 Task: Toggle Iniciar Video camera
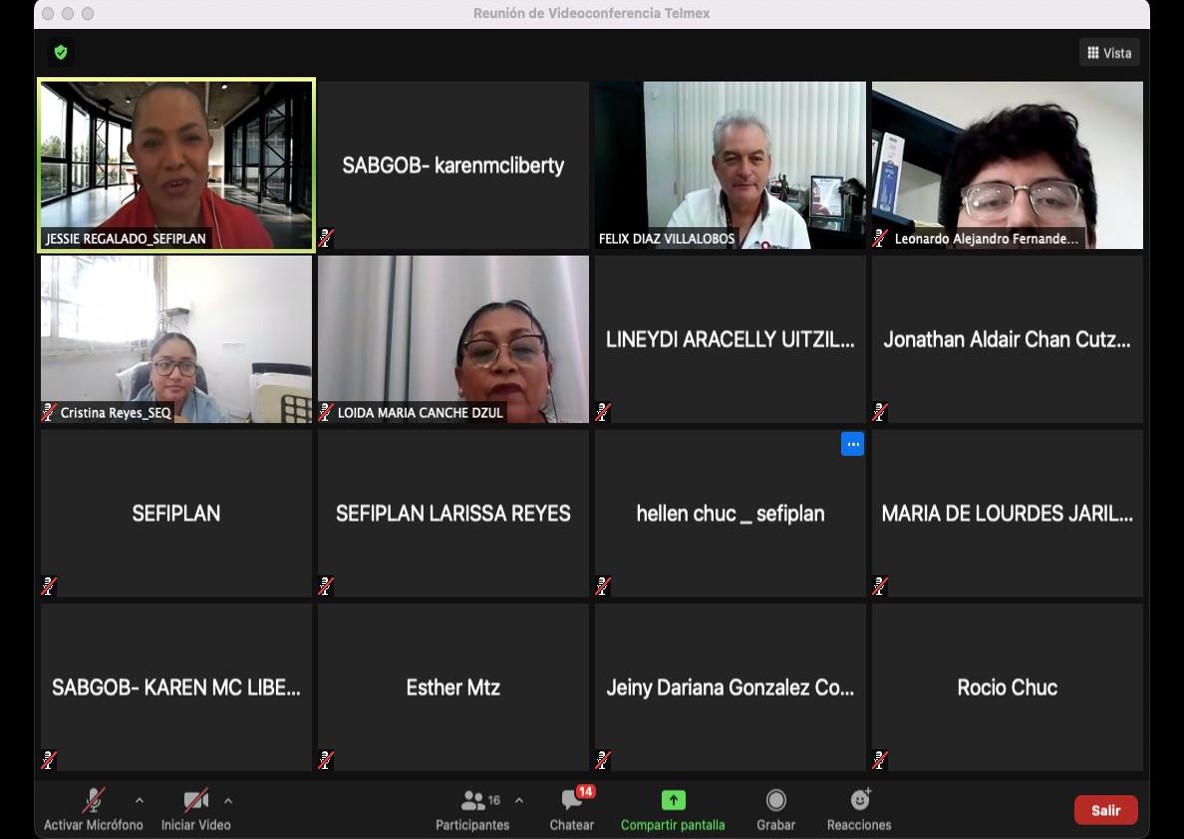click(196, 809)
